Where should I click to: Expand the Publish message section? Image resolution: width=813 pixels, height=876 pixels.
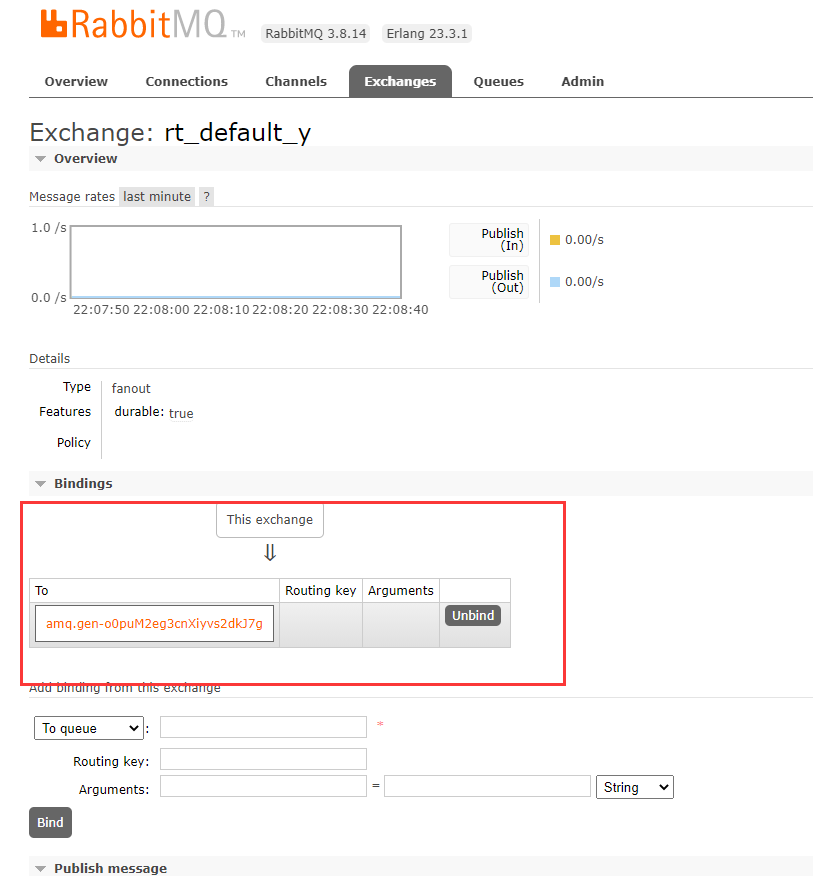110,868
